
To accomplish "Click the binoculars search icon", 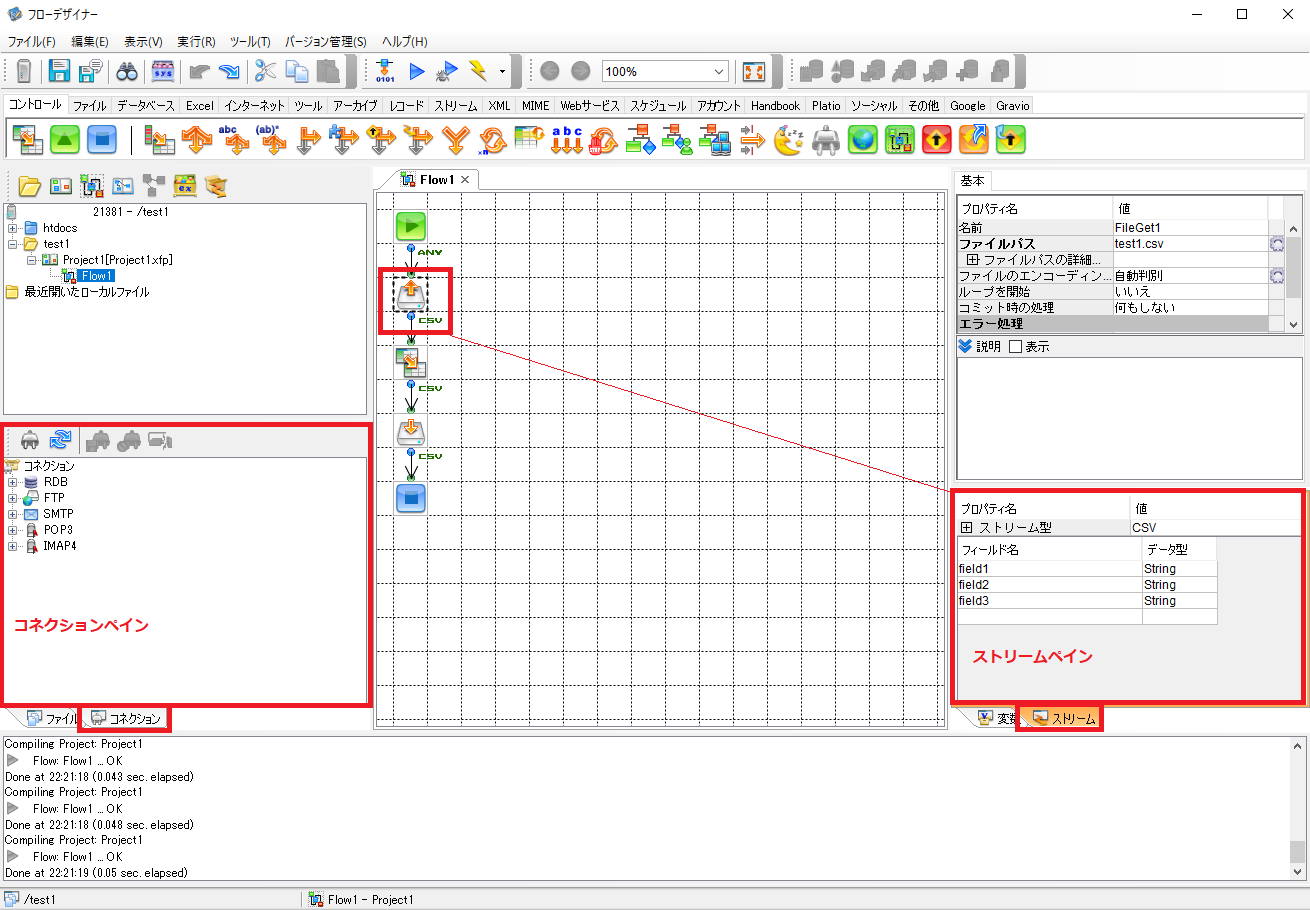I will pyautogui.click(x=127, y=71).
